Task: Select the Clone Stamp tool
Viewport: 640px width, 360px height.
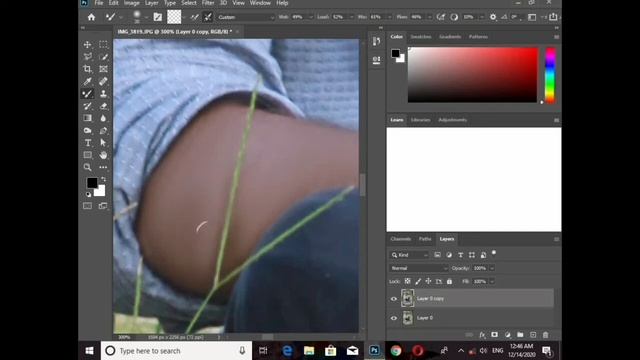Action: (103, 93)
